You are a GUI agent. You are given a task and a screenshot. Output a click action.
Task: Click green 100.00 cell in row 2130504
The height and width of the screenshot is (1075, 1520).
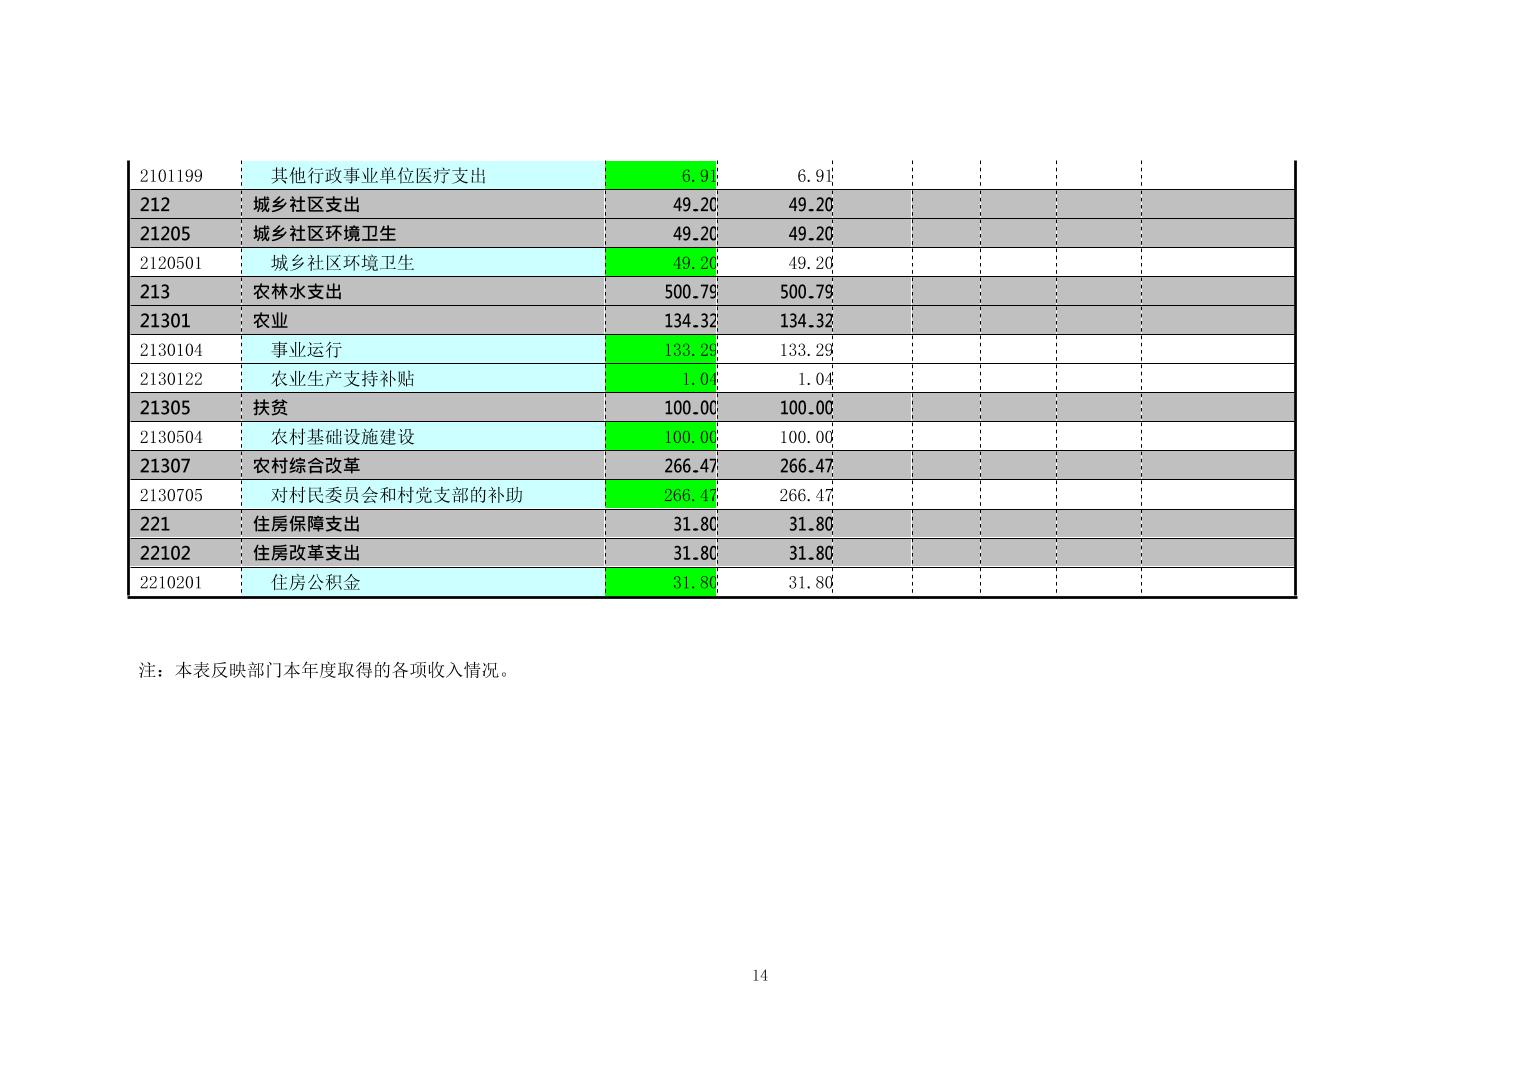661,436
